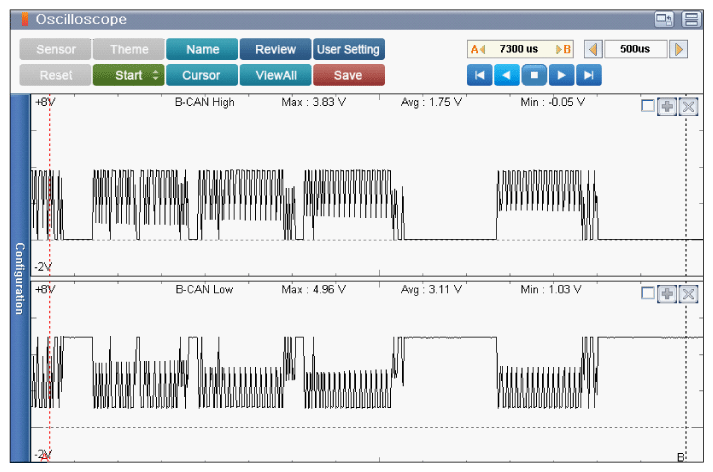This screenshot has width=713, height=472.
Task: Skip to the last recorded frame
Action: (x=590, y=75)
